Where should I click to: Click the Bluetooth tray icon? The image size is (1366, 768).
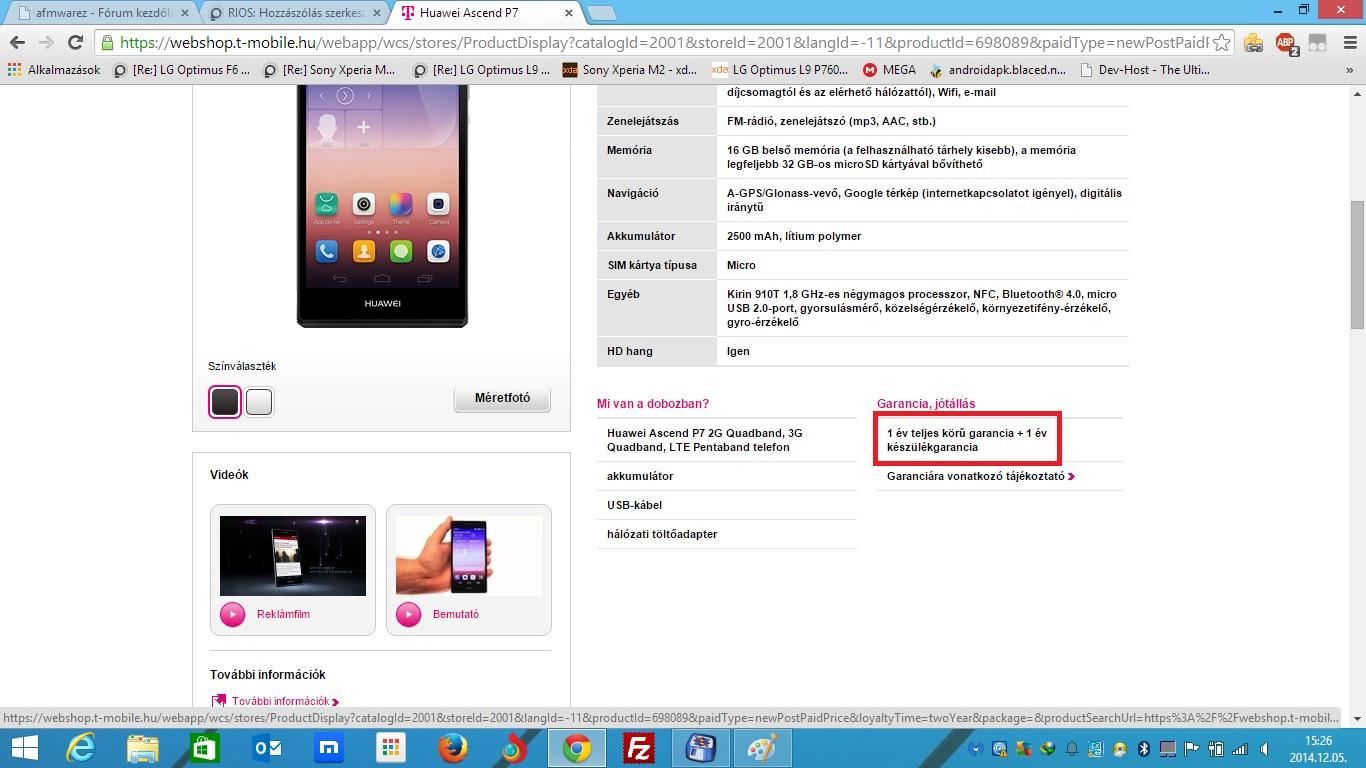pyautogui.click(x=1144, y=748)
